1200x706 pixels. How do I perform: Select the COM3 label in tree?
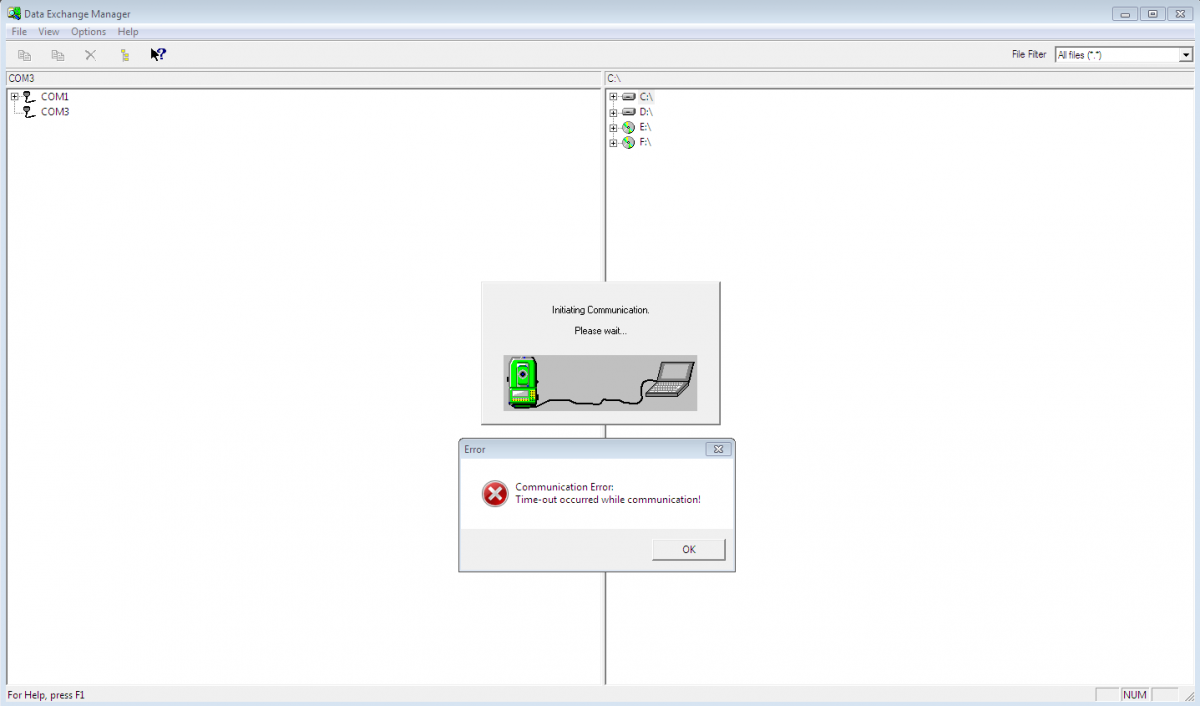(55, 112)
